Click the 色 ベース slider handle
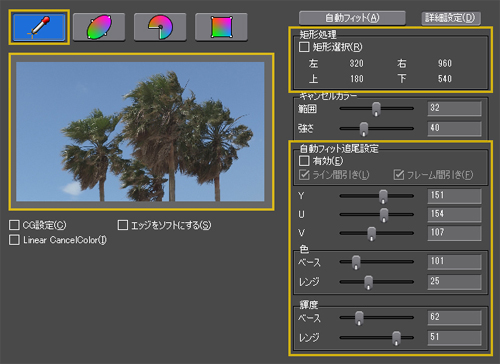 pyautogui.click(x=356, y=262)
